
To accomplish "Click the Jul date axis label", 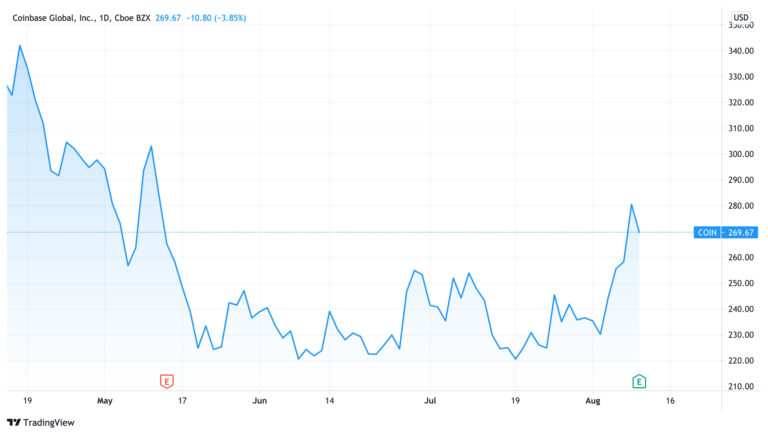I will 430,401.
